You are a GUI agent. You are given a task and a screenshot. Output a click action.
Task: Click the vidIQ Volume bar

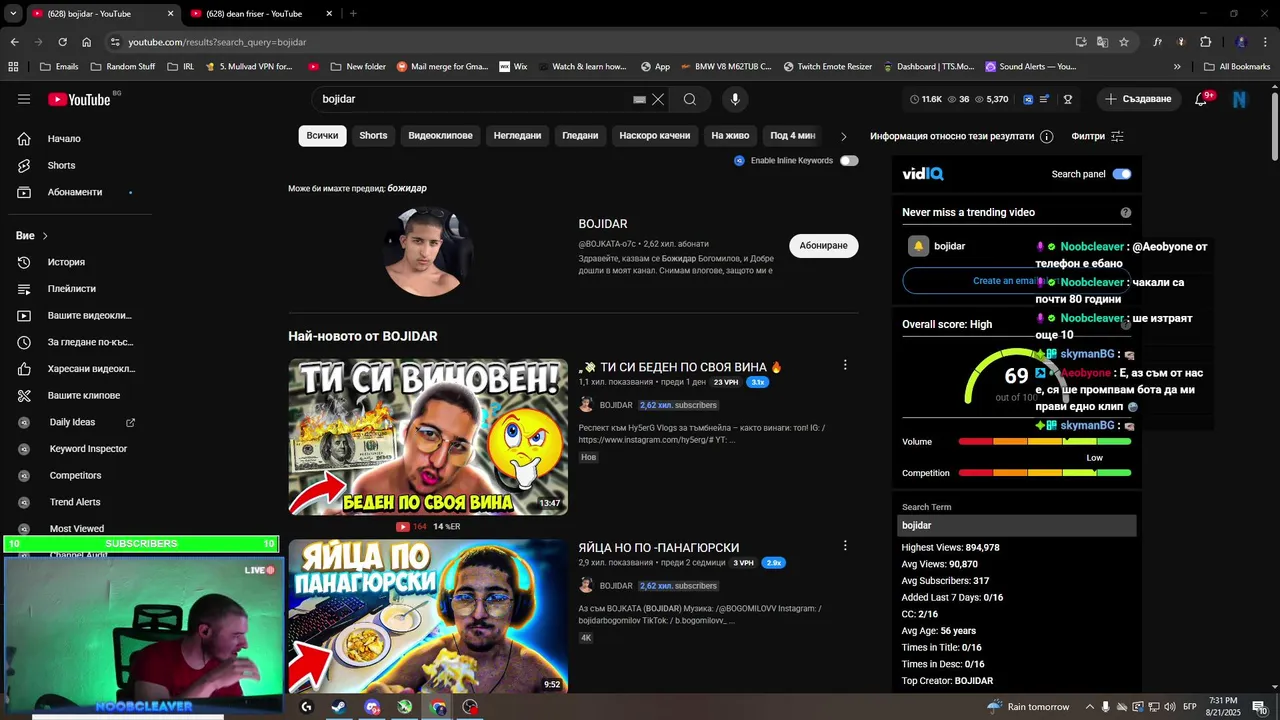coord(1044,442)
